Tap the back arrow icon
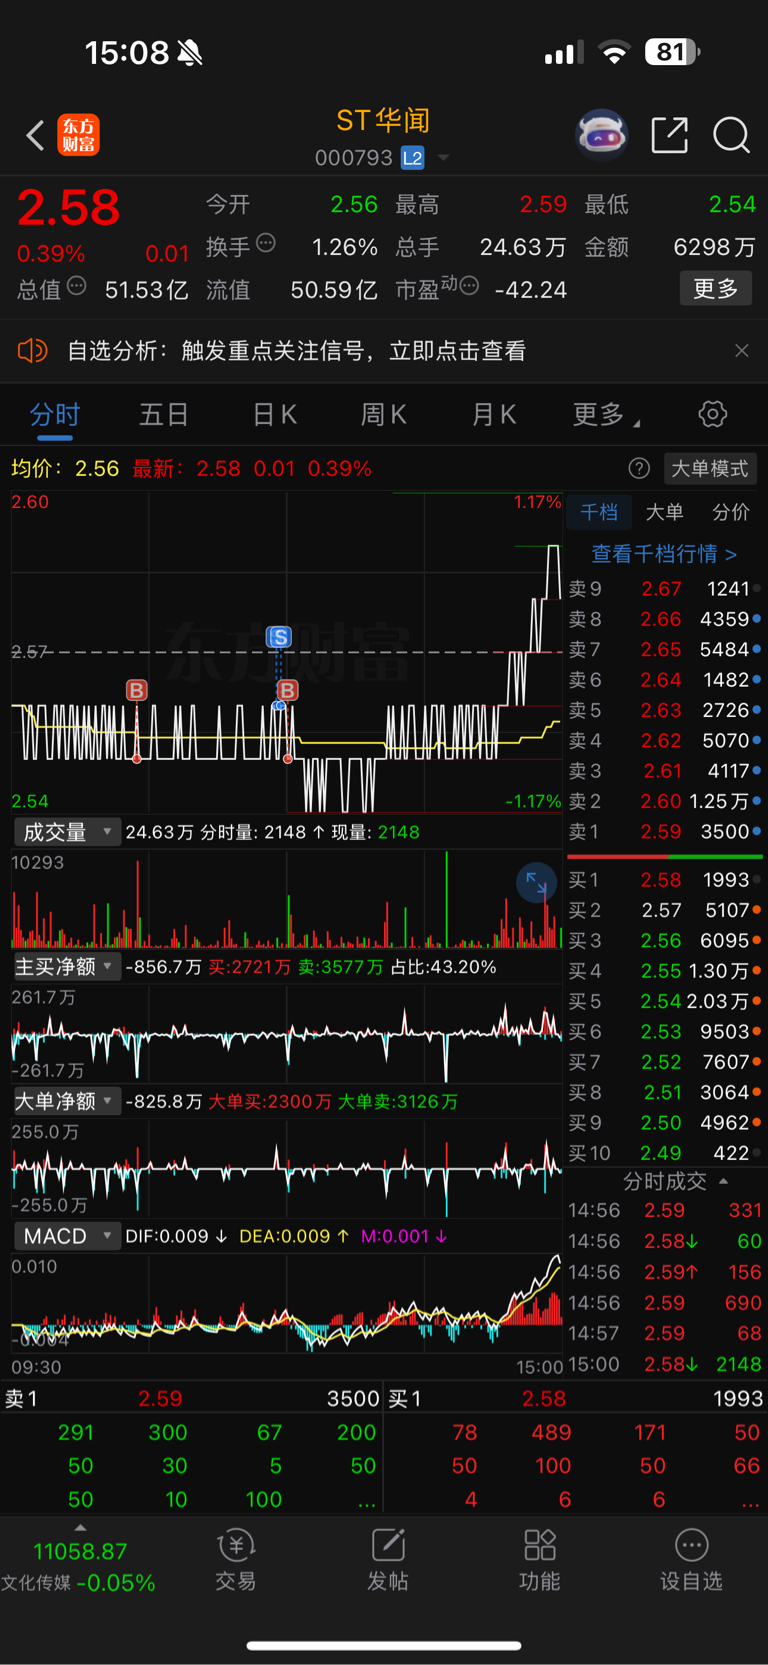 coord(36,136)
